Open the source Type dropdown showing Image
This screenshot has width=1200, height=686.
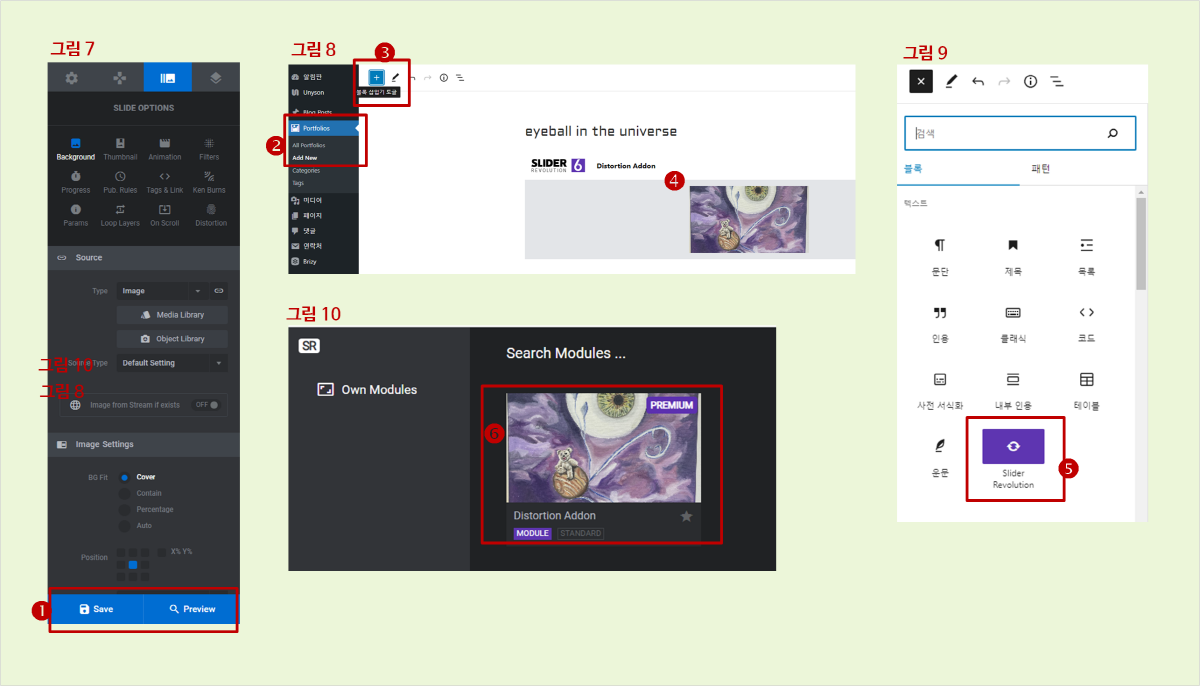click(160, 291)
